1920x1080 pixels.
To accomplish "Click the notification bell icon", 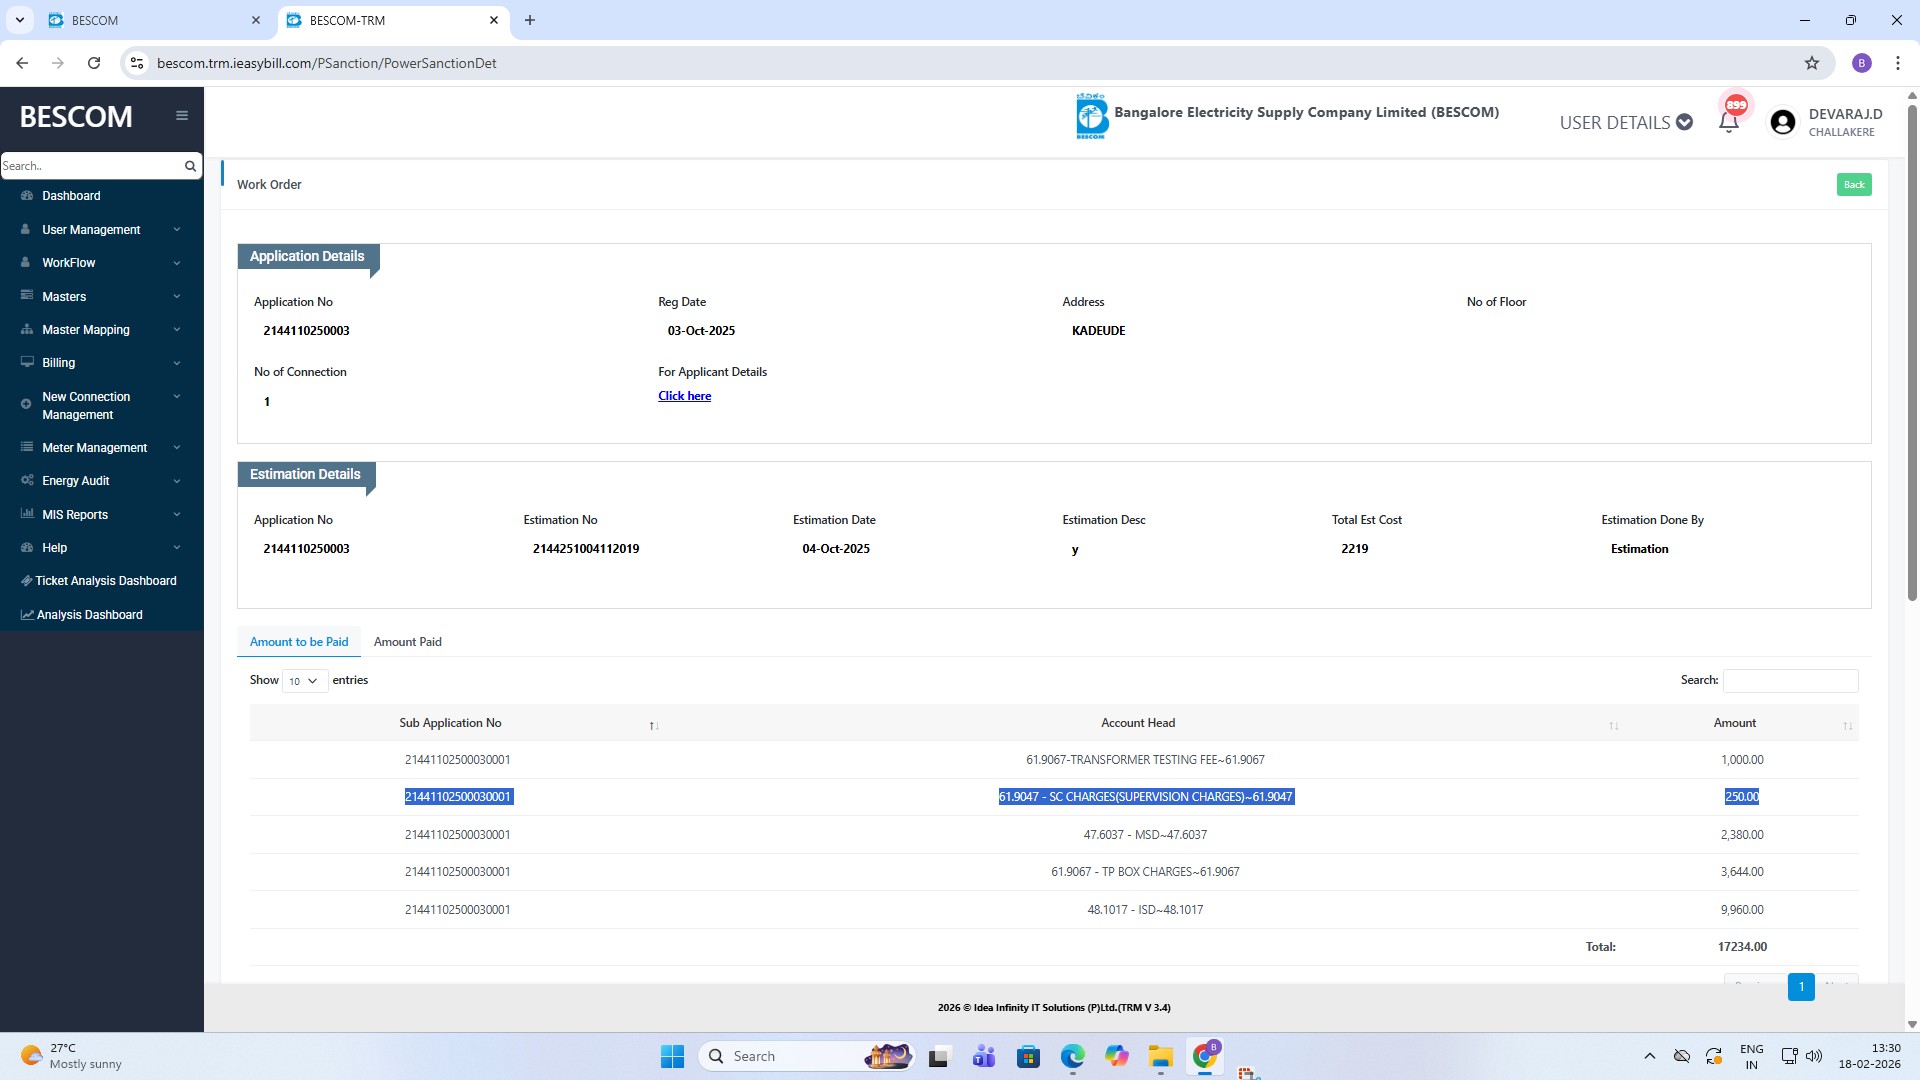I will (1728, 123).
